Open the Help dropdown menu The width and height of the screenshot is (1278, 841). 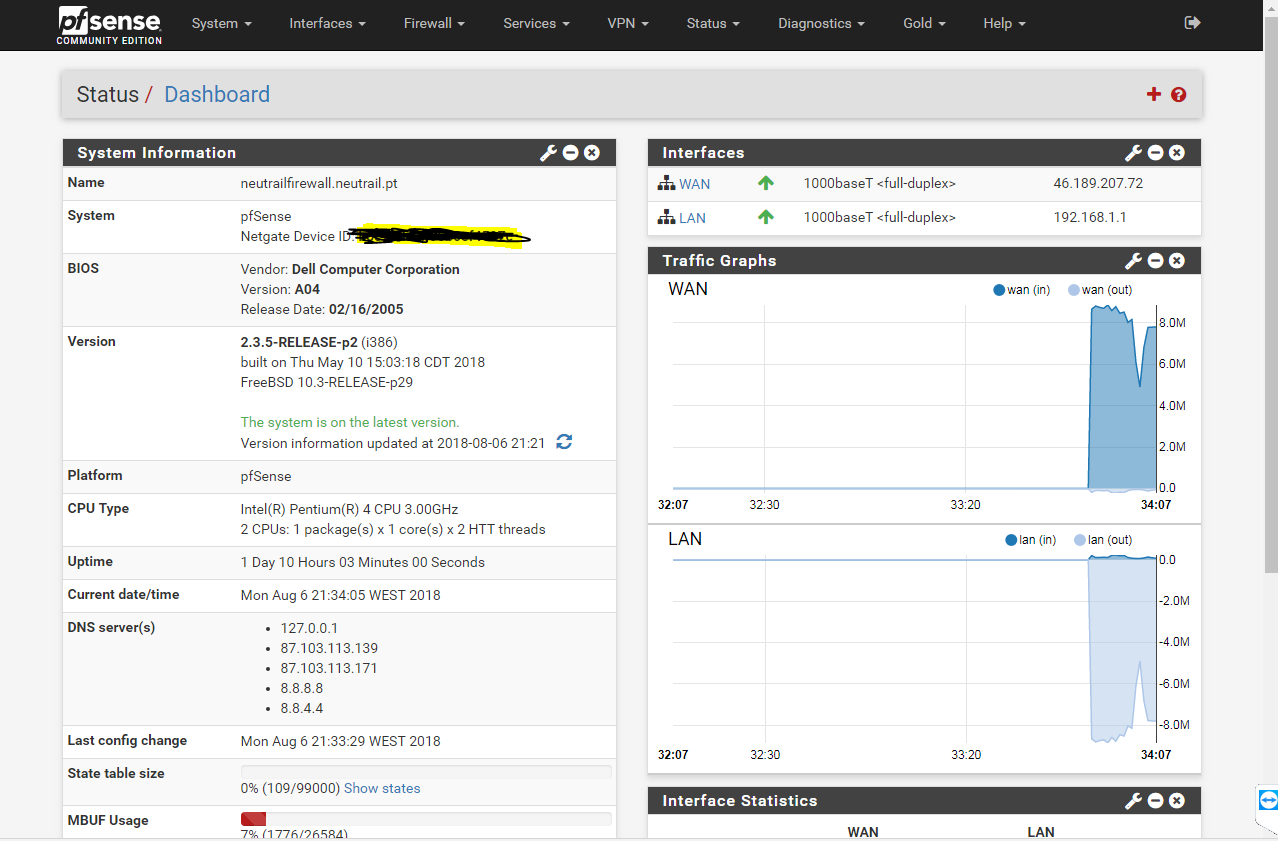point(1004,23)
